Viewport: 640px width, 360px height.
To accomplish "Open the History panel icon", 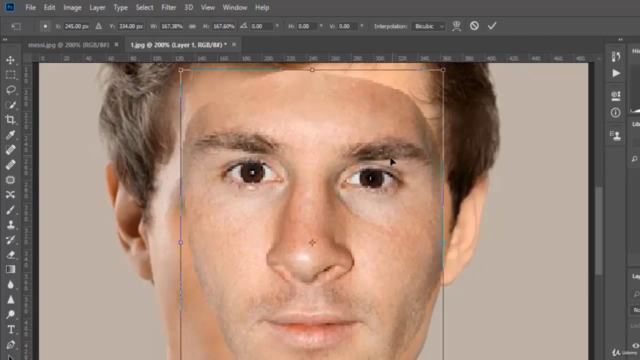I will click(616, 57).
